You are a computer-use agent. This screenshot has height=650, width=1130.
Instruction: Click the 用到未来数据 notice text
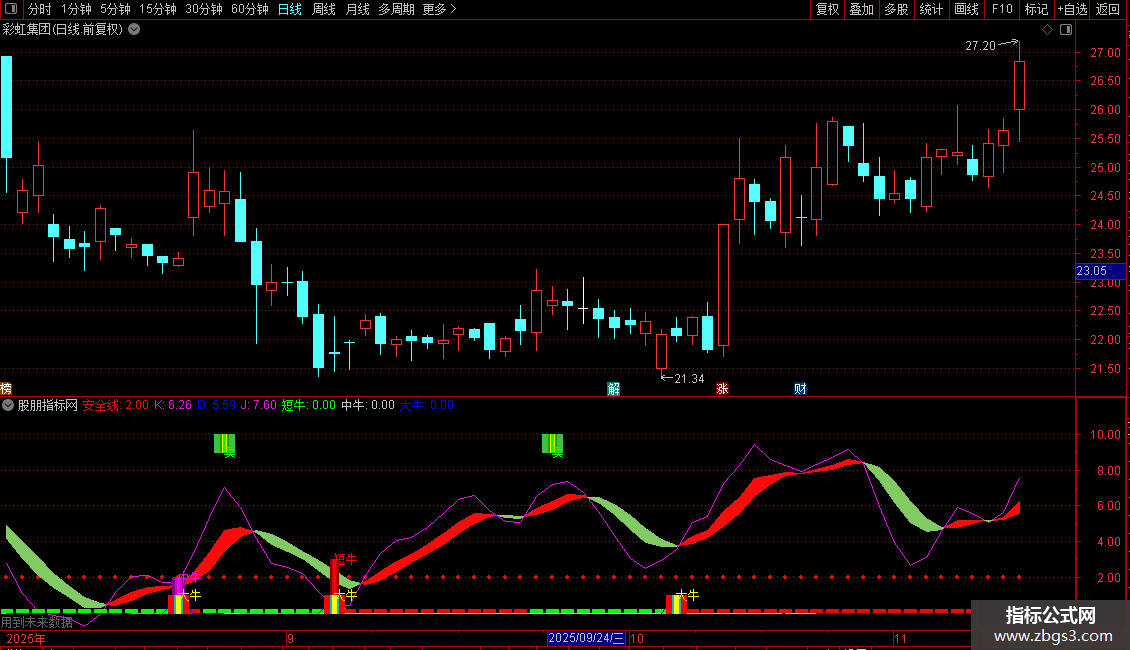click(37, 622)
